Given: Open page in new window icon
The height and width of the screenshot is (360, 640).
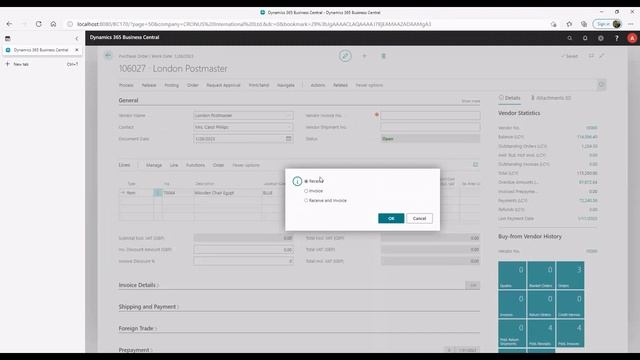Looking at the screenshot, I should point(591,56).
